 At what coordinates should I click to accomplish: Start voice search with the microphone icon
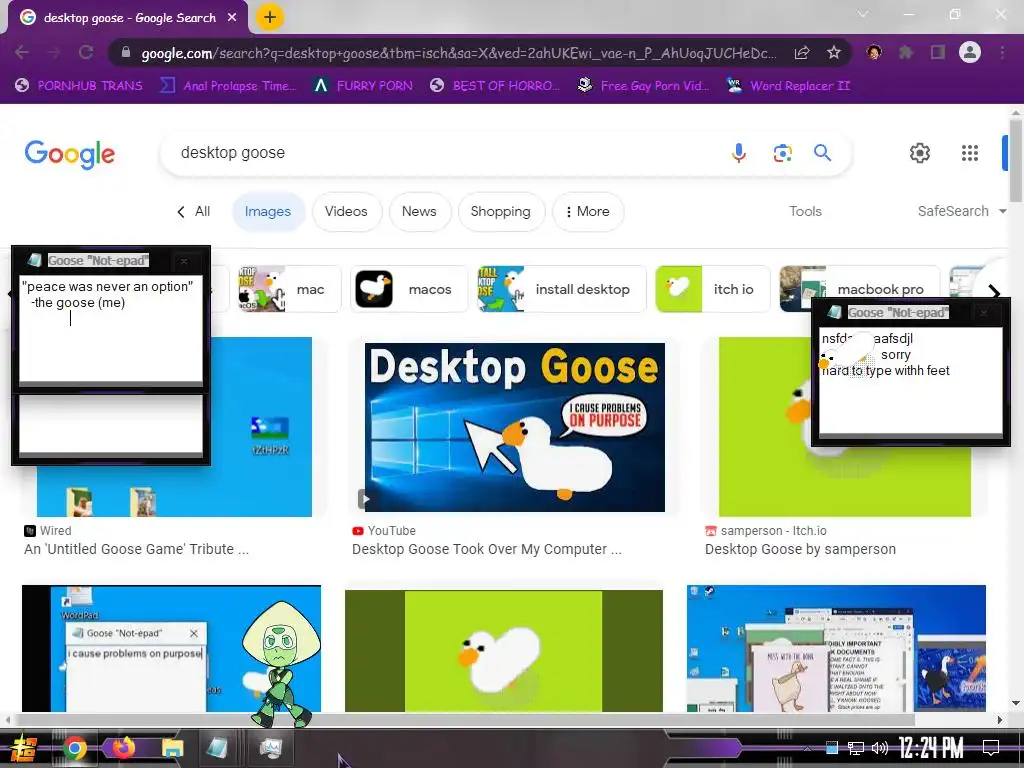click(739, 153)
